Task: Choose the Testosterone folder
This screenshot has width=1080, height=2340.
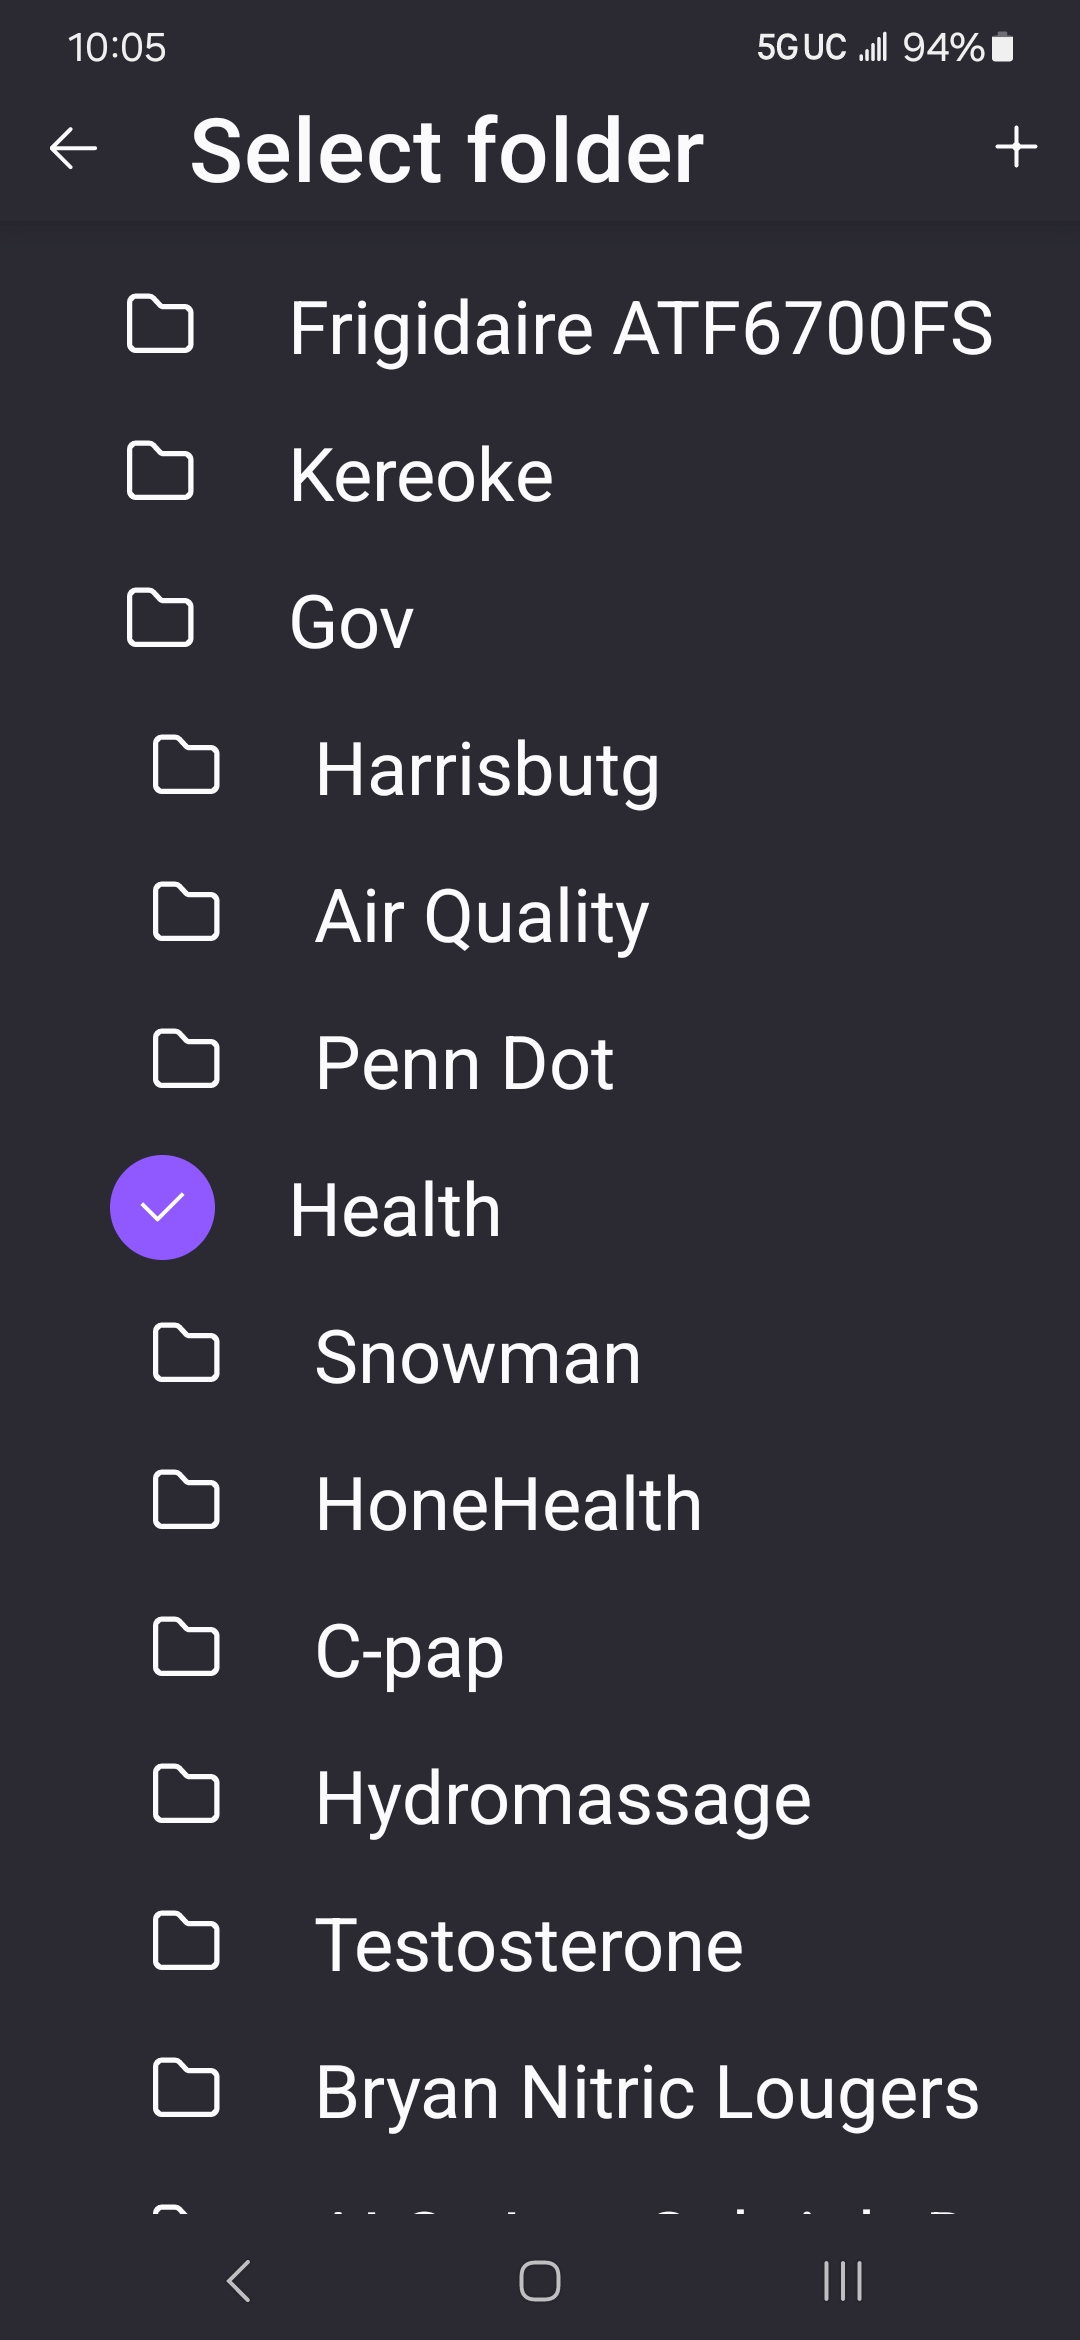Action: point(540,1944)
